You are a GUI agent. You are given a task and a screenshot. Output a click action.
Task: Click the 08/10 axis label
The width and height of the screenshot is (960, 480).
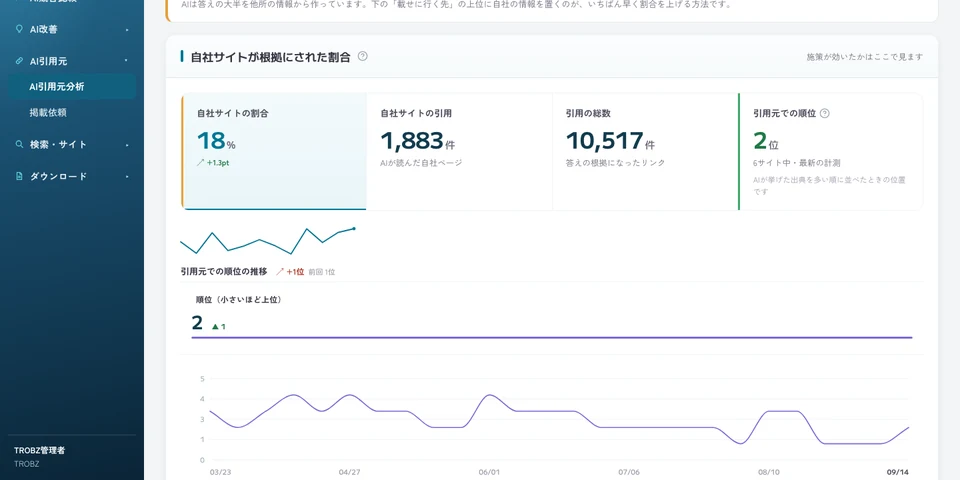point(769,472)
